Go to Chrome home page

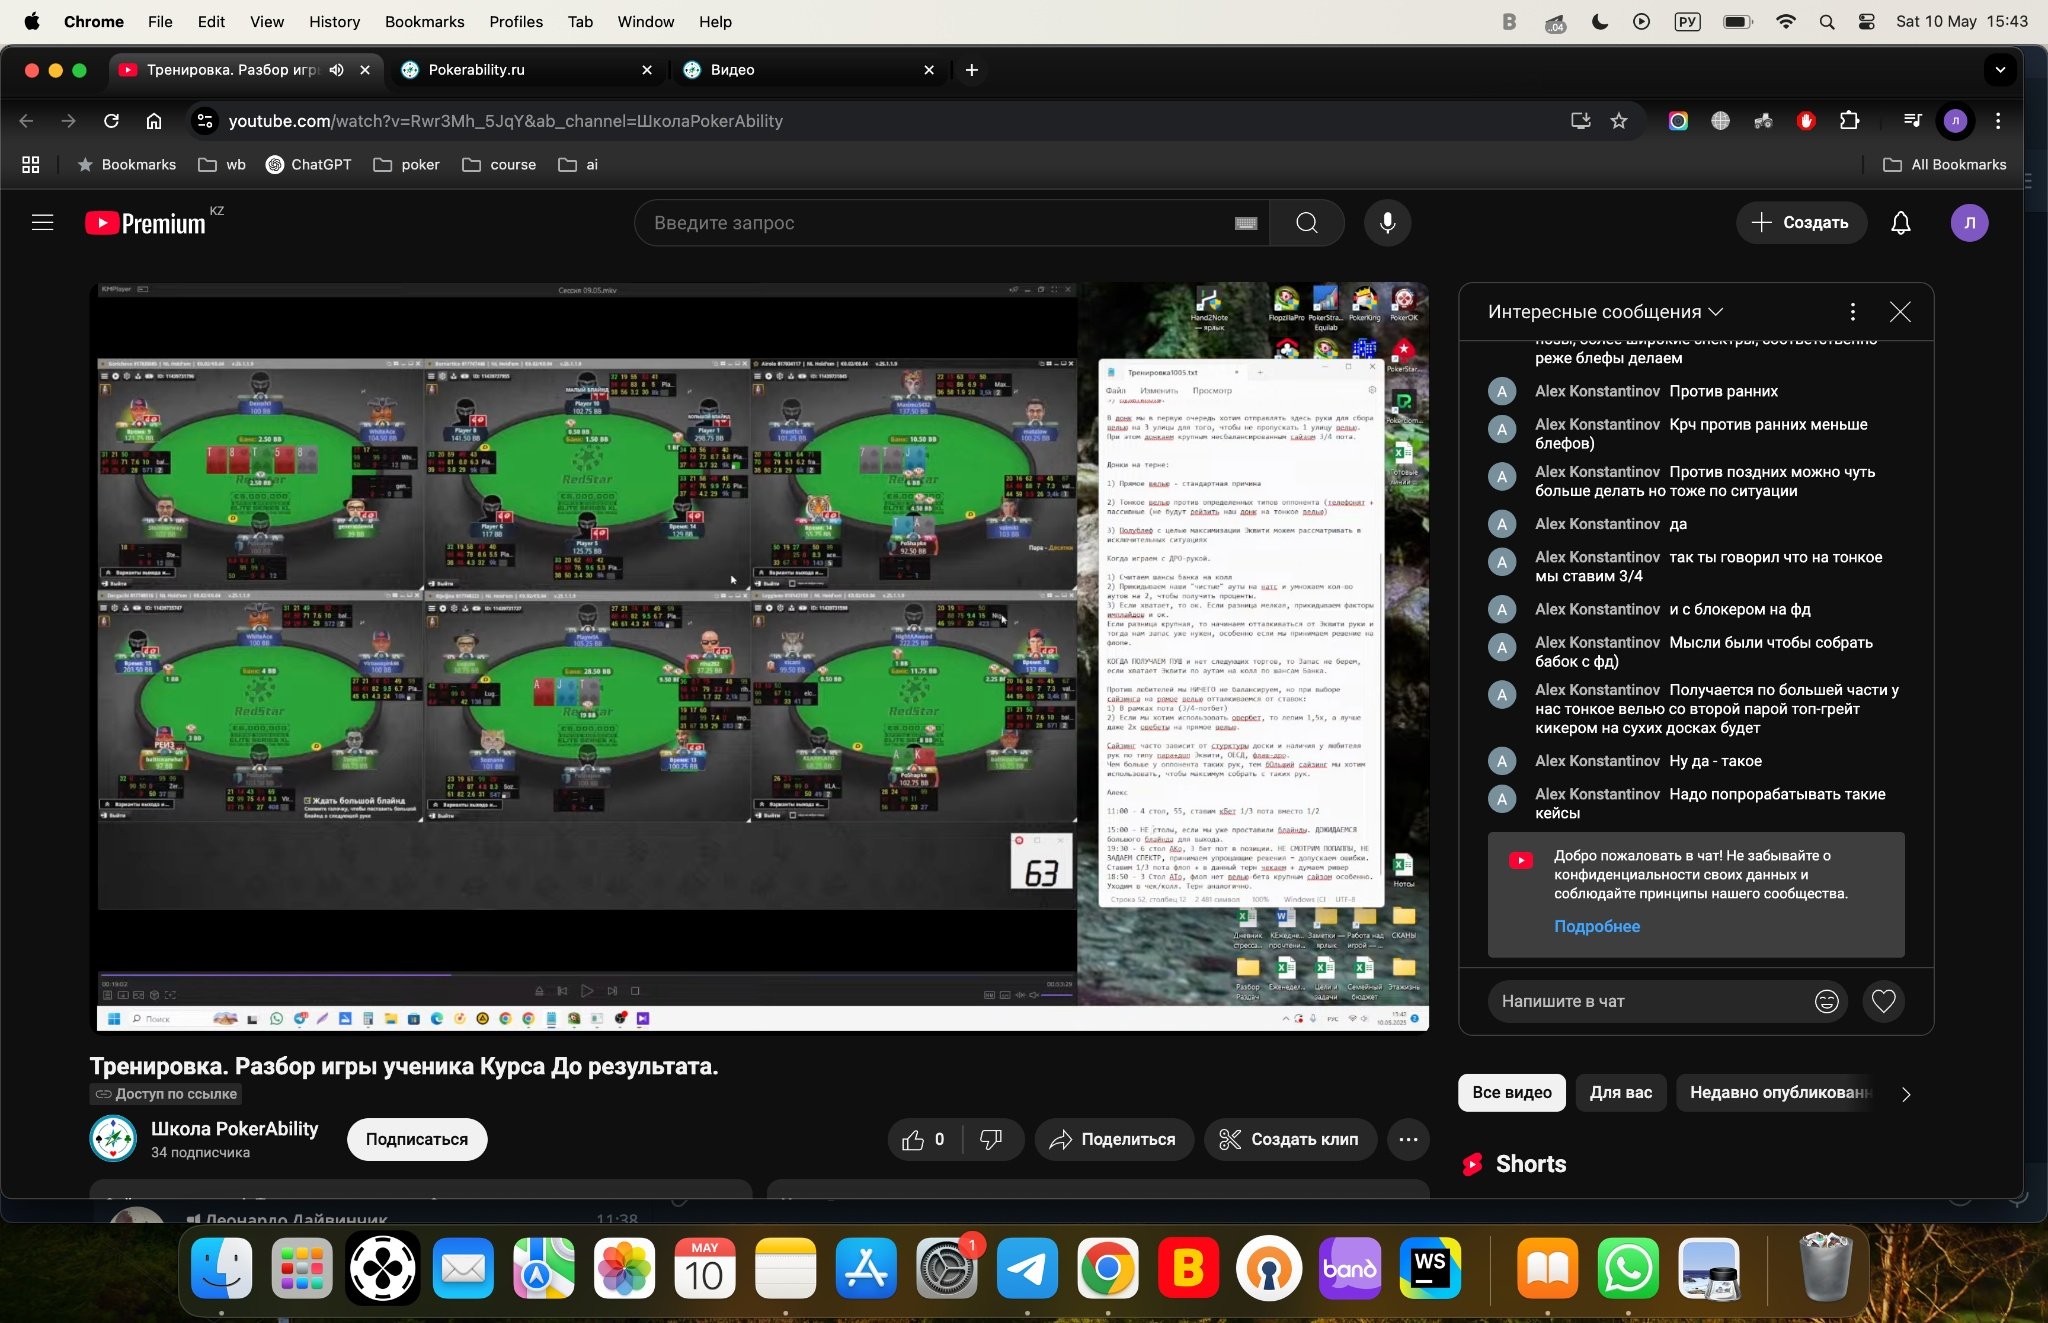(x=153, y=121)
